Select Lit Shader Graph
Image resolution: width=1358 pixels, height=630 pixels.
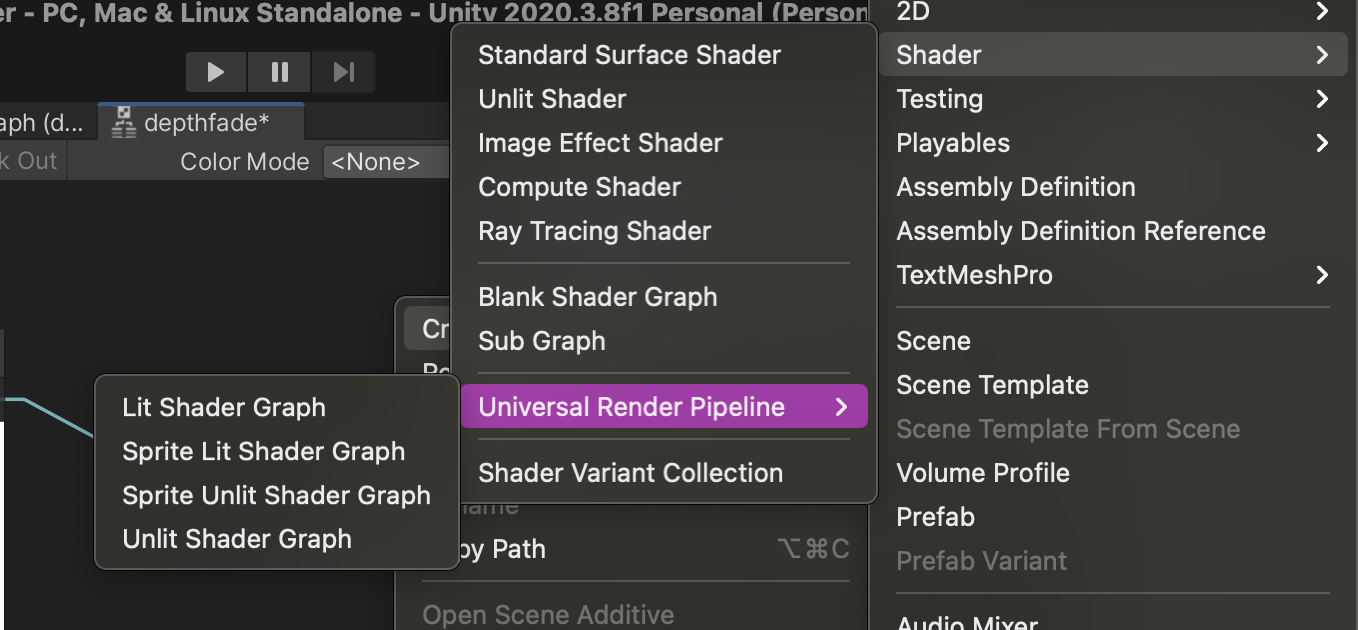[224, 407]
